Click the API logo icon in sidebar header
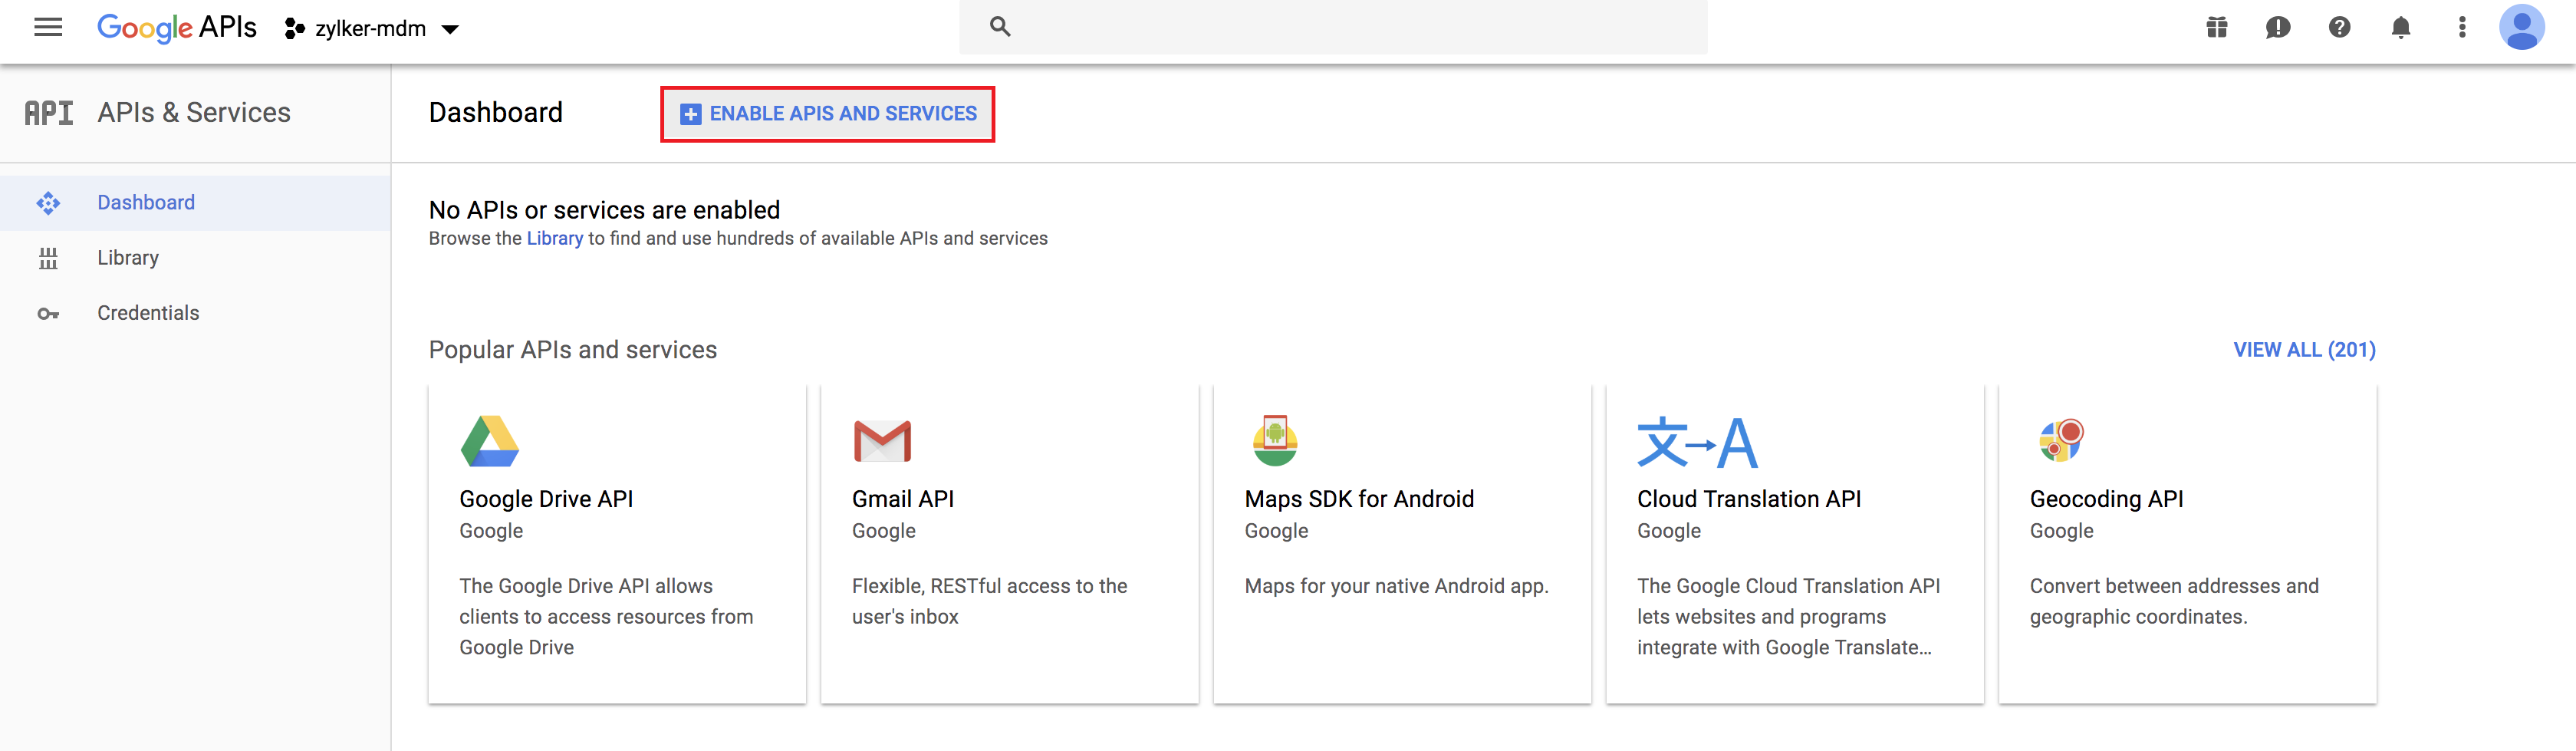The height and width of the screenshot is (751, 2576). (49, 113)
